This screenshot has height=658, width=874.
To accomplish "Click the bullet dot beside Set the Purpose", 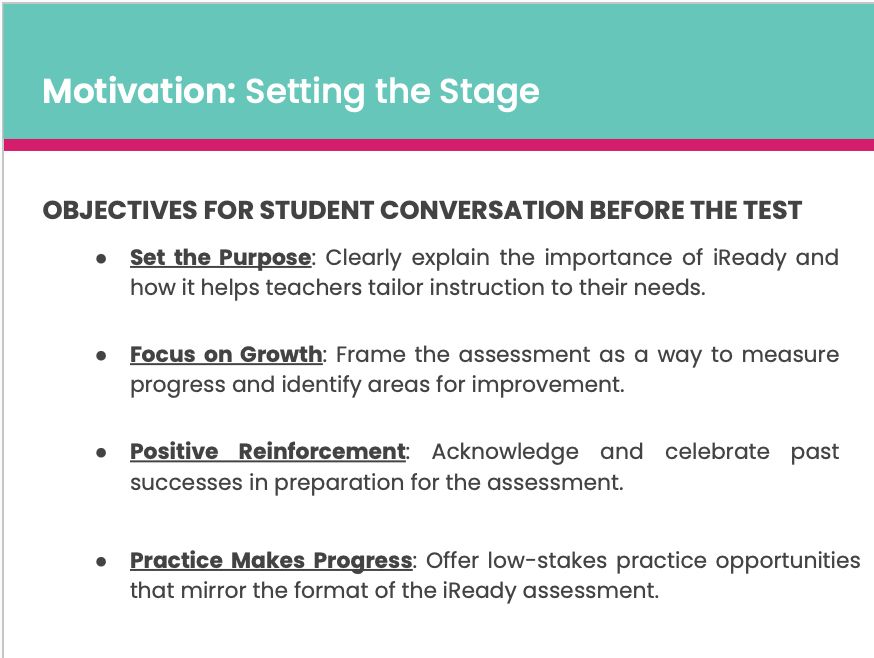I will click(101, 258).
